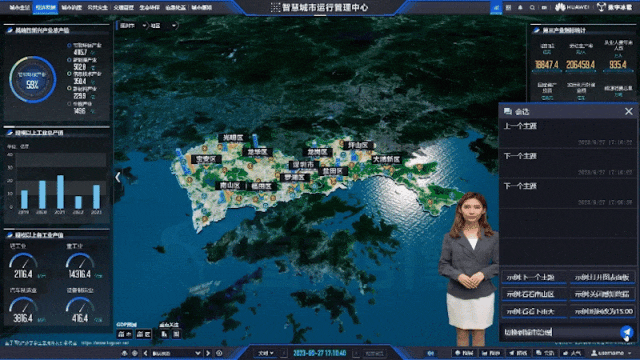Screen dimensions: 640x360
Task: Open the username dropdown in bottom-right corner
Action: tap(611, 353)
